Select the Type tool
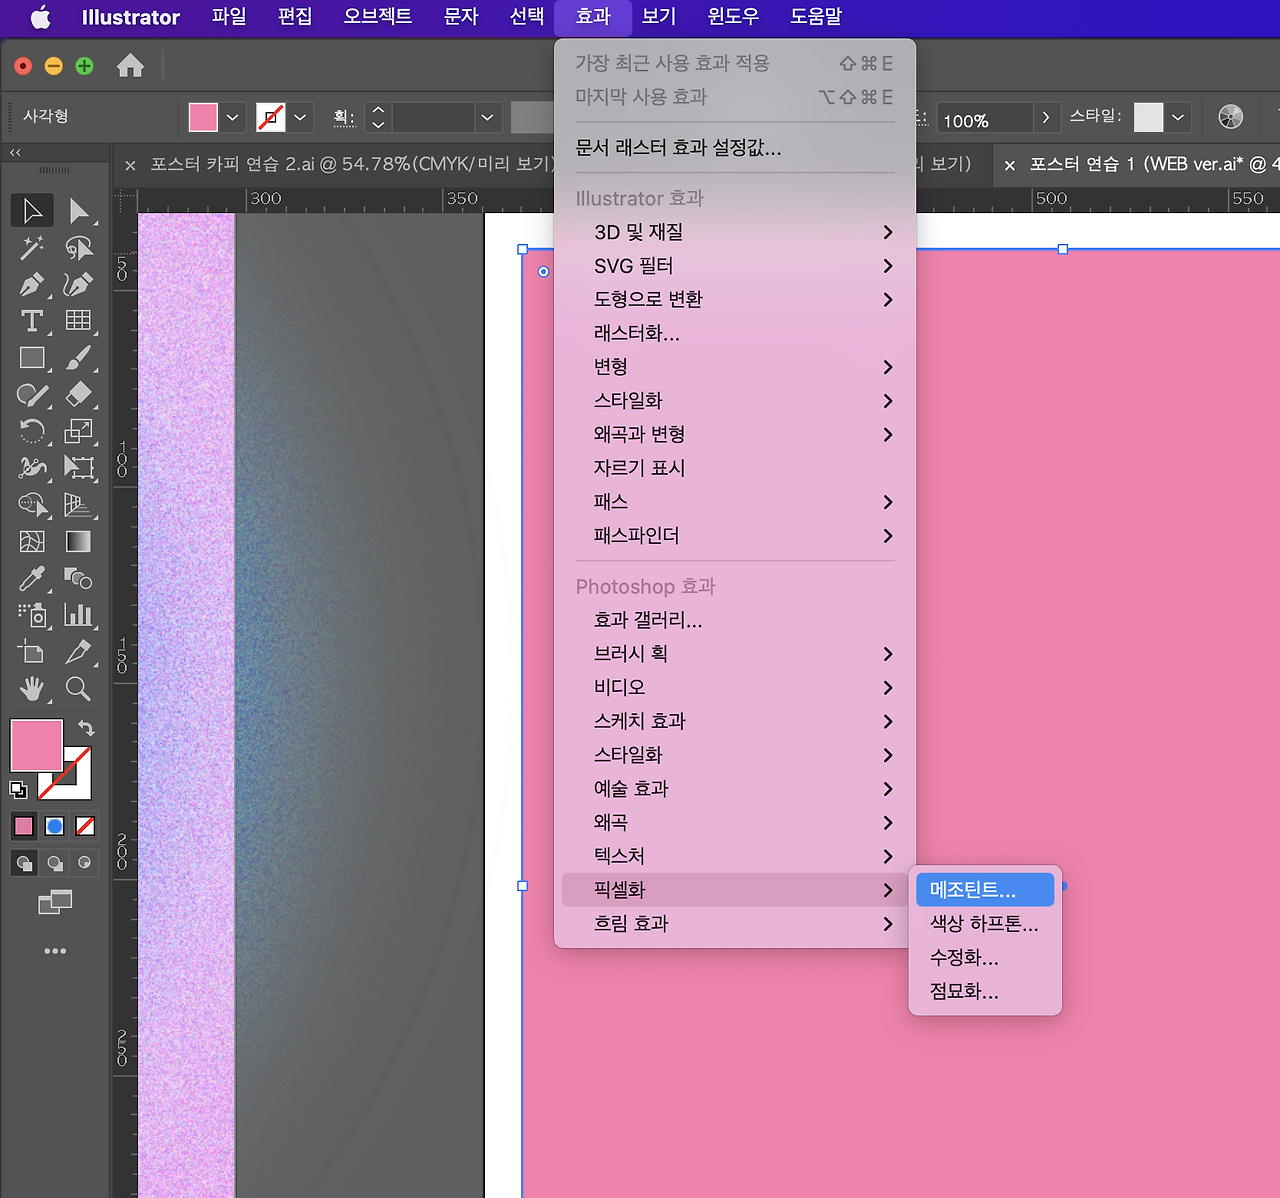 pos(31,321)
